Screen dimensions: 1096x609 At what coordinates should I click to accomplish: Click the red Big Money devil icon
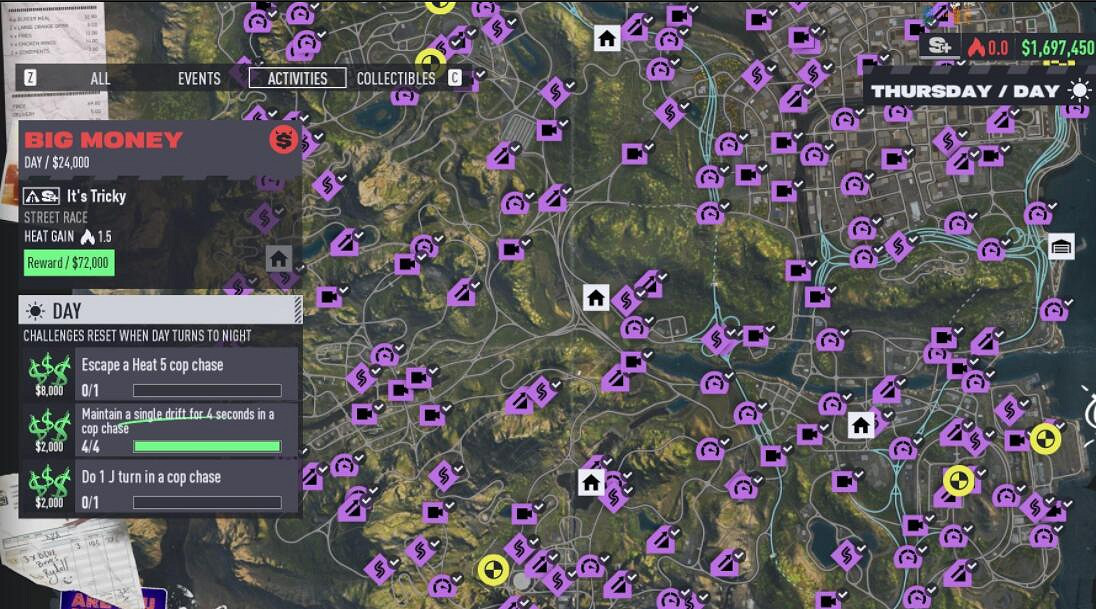click(x=283, y=140)
